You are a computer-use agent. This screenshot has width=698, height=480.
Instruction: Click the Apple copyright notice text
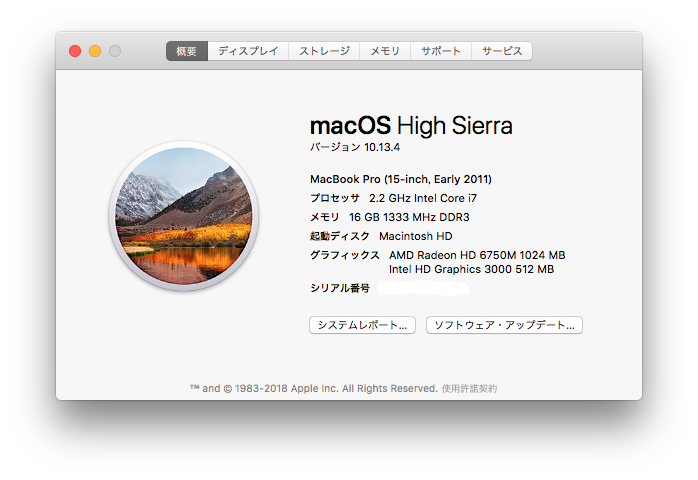(314, 389)
